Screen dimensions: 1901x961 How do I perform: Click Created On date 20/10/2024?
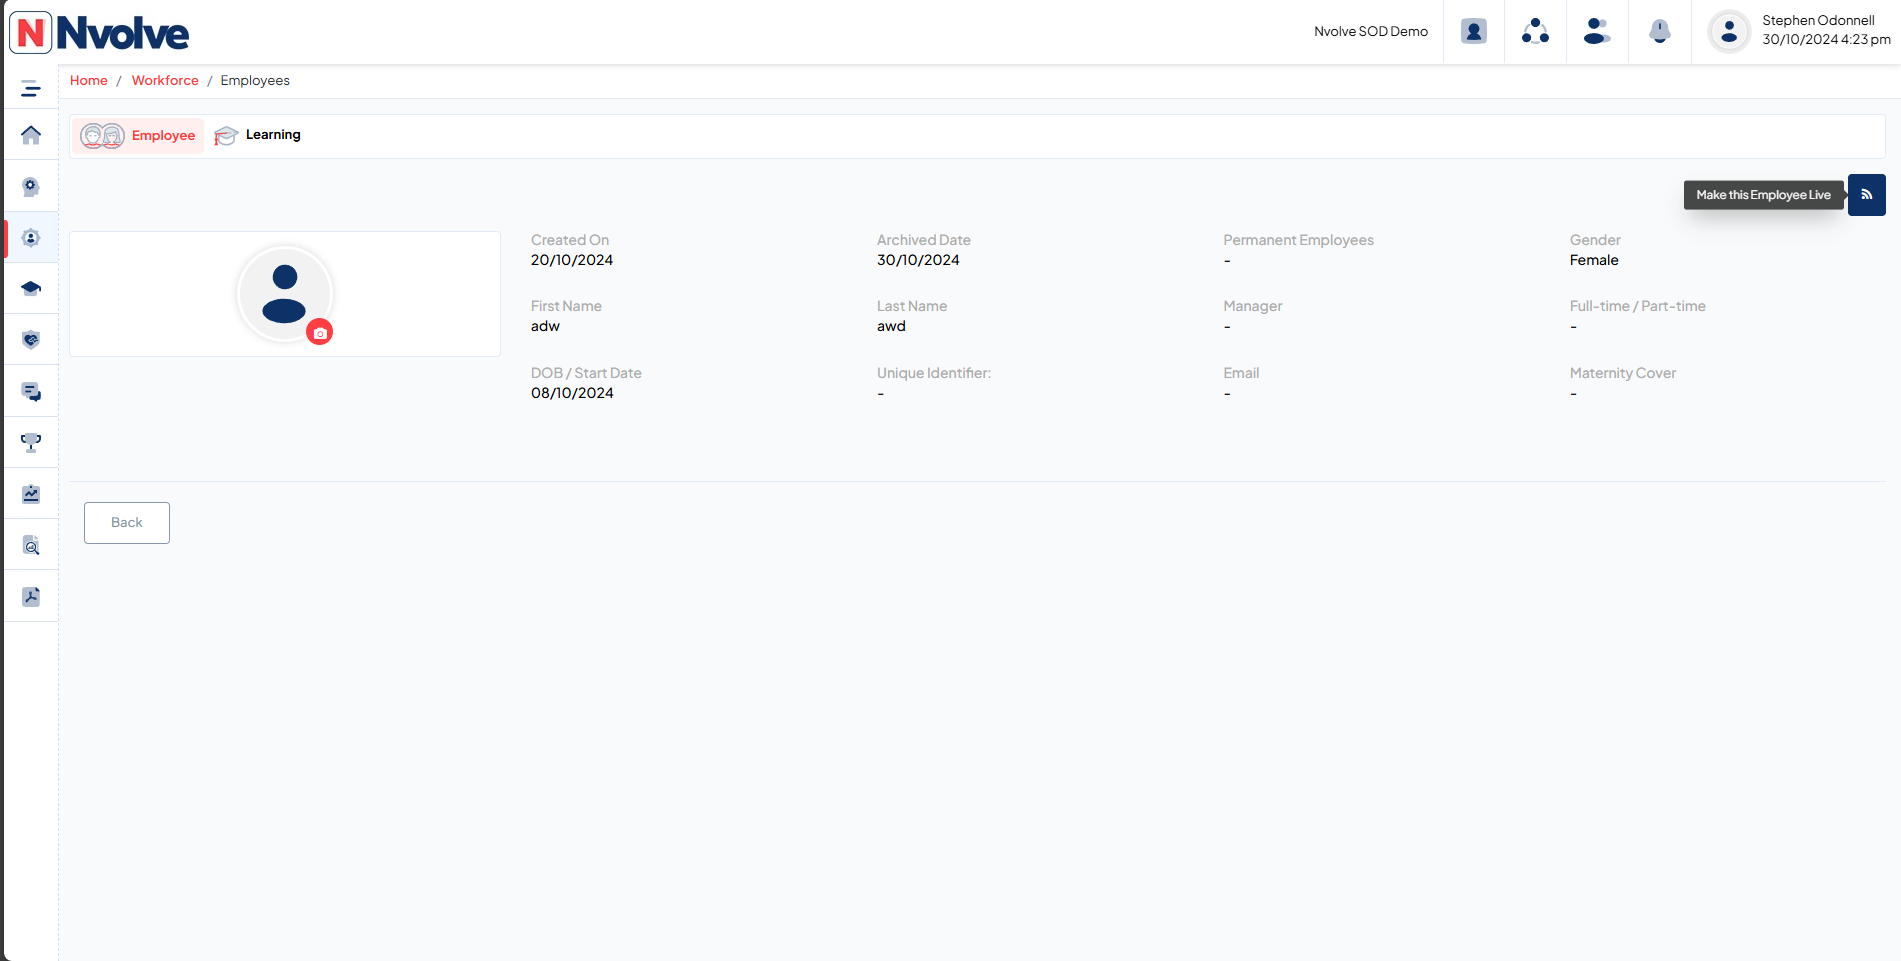pyautogui.click(x=572, y=260)
